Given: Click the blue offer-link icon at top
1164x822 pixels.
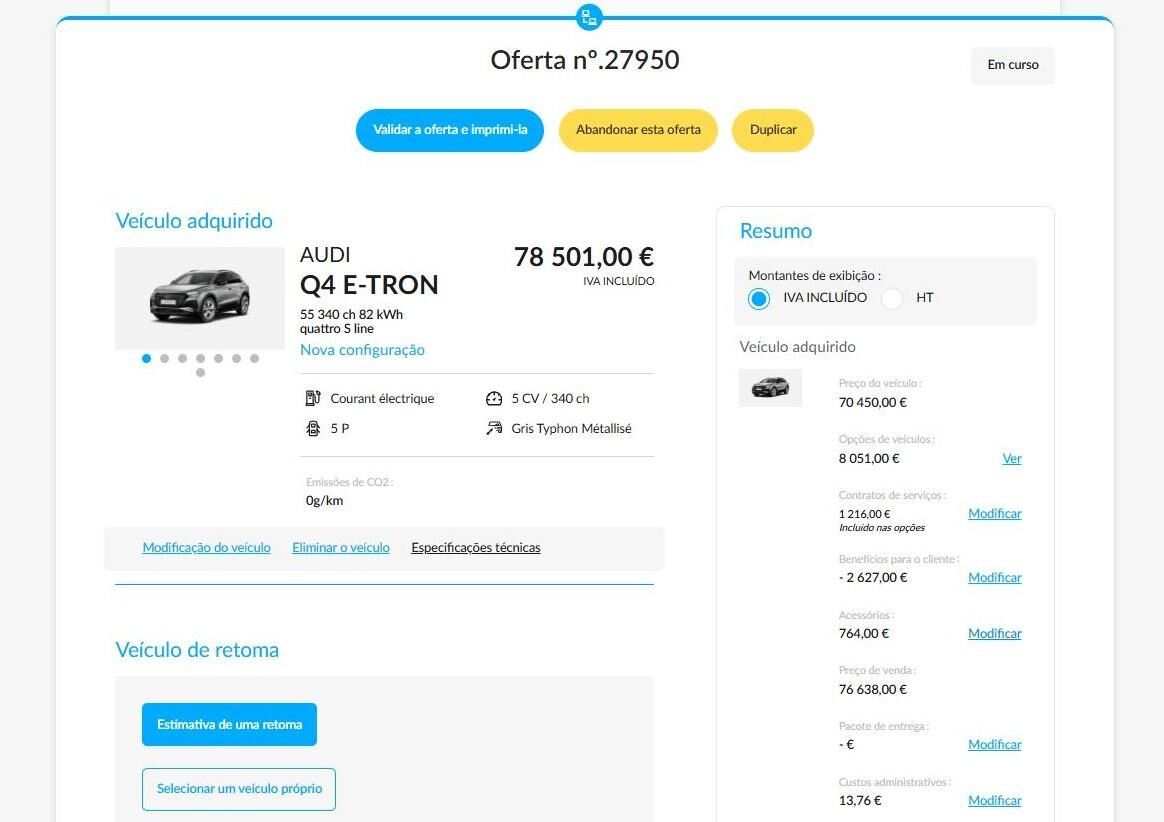Looking at the screenshot, I should click(x=589, y=16).
